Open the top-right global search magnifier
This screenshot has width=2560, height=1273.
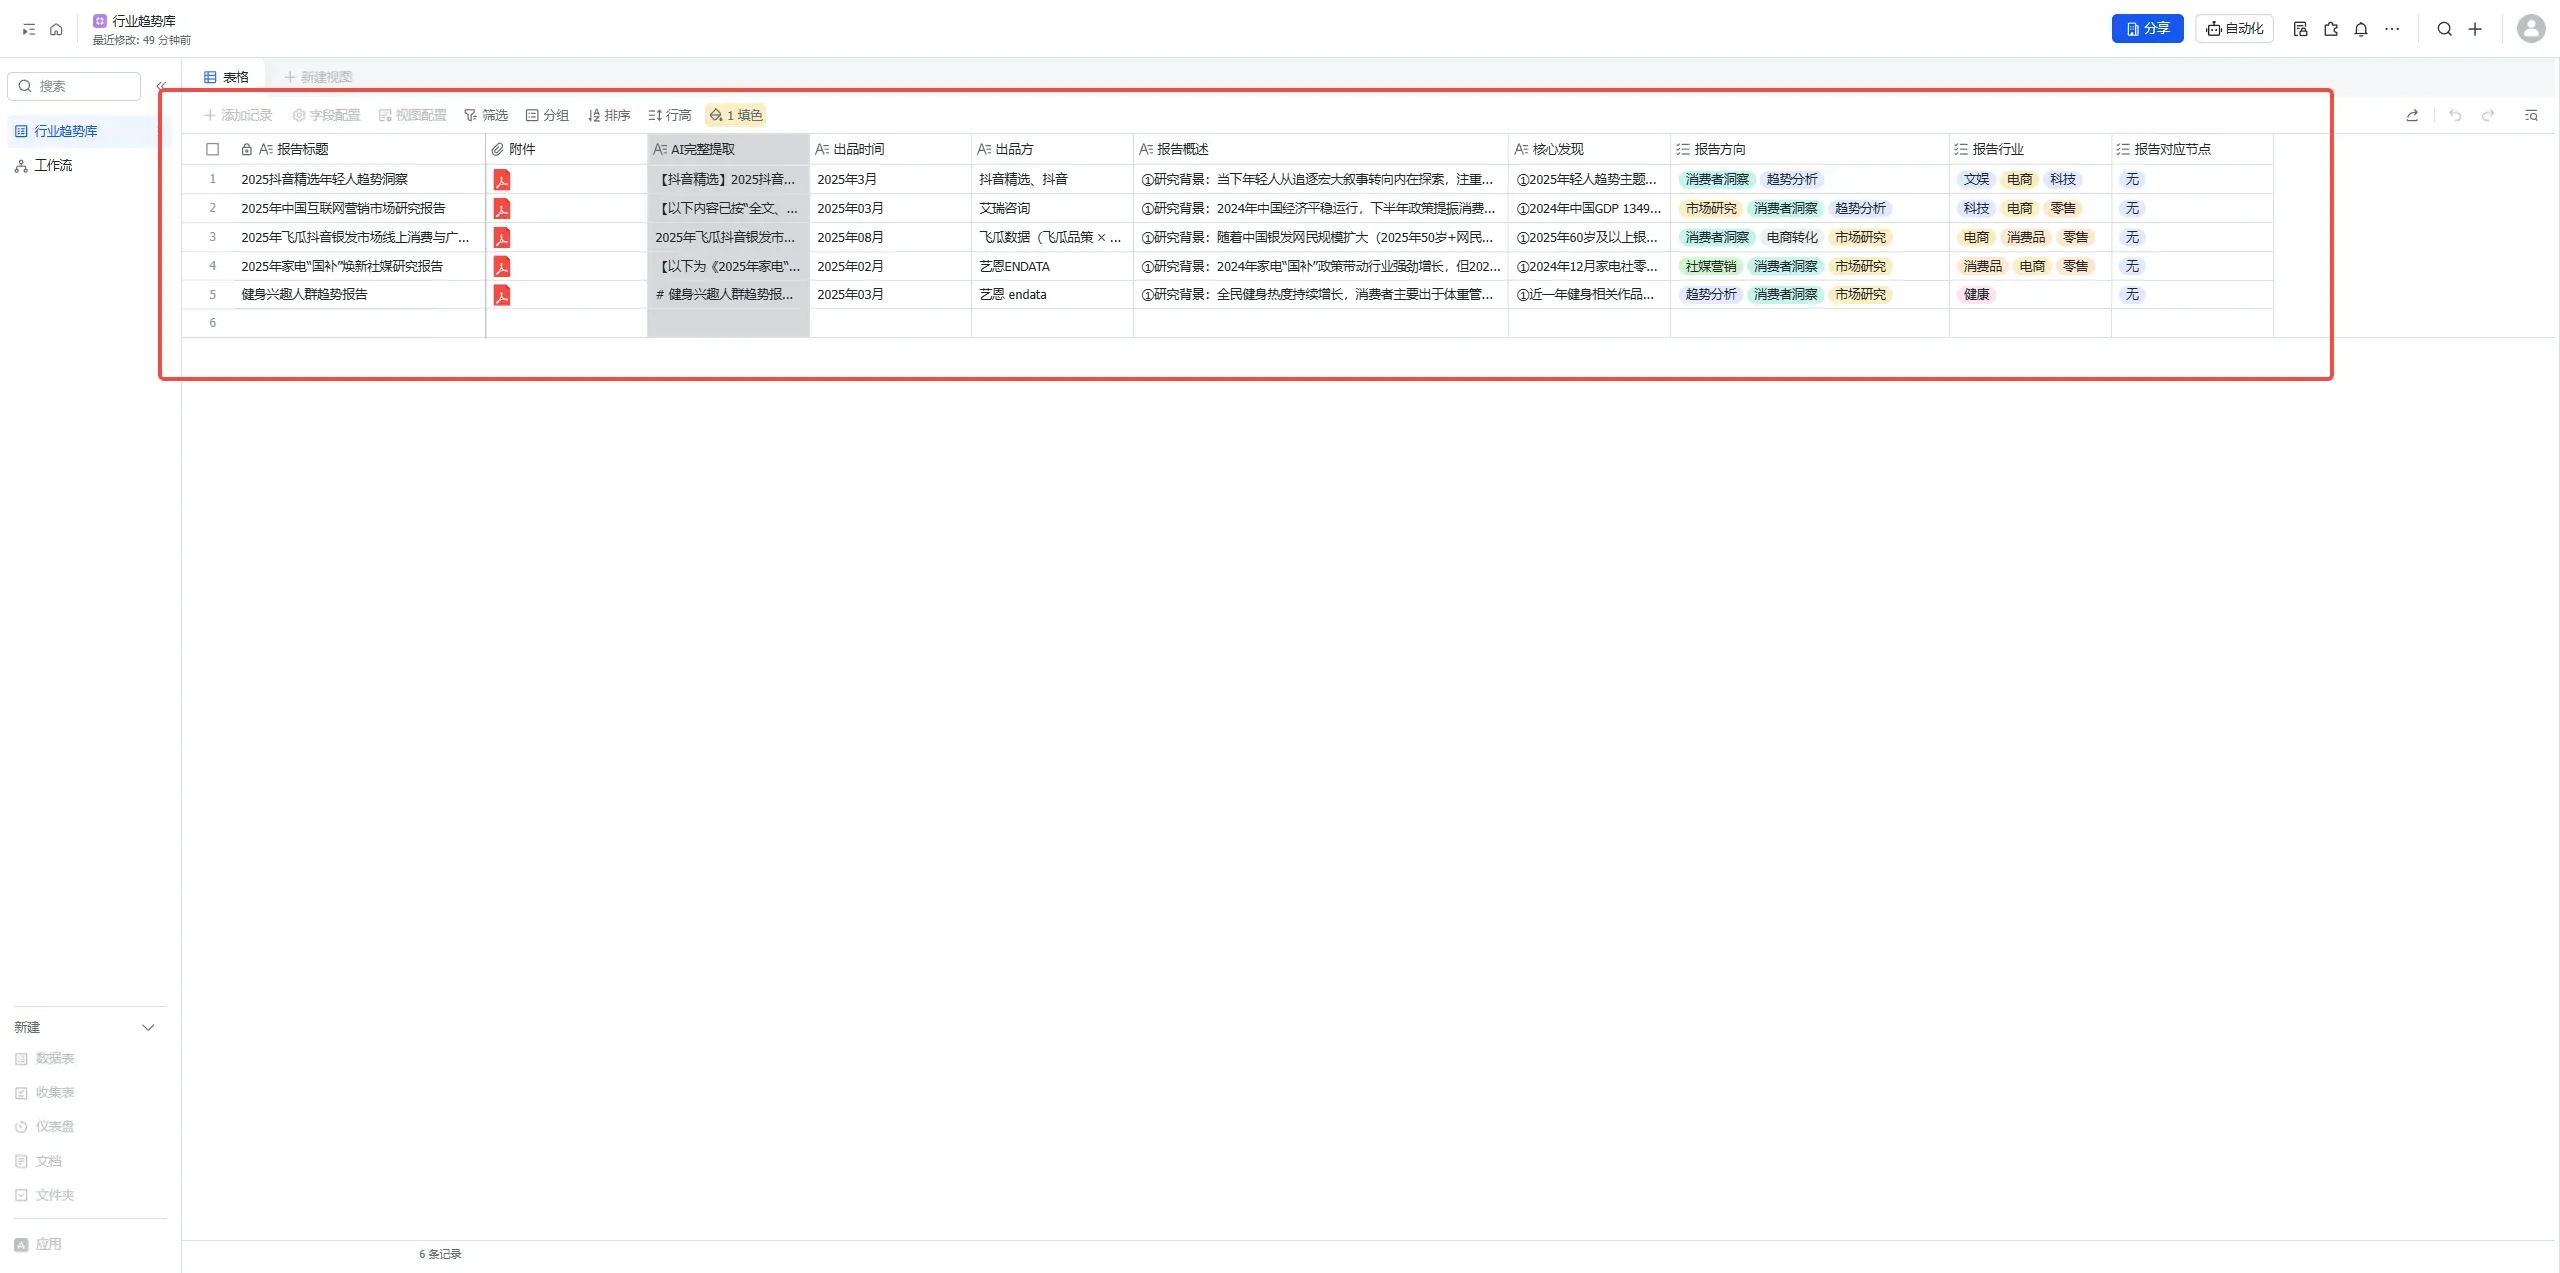point(2444,29)
